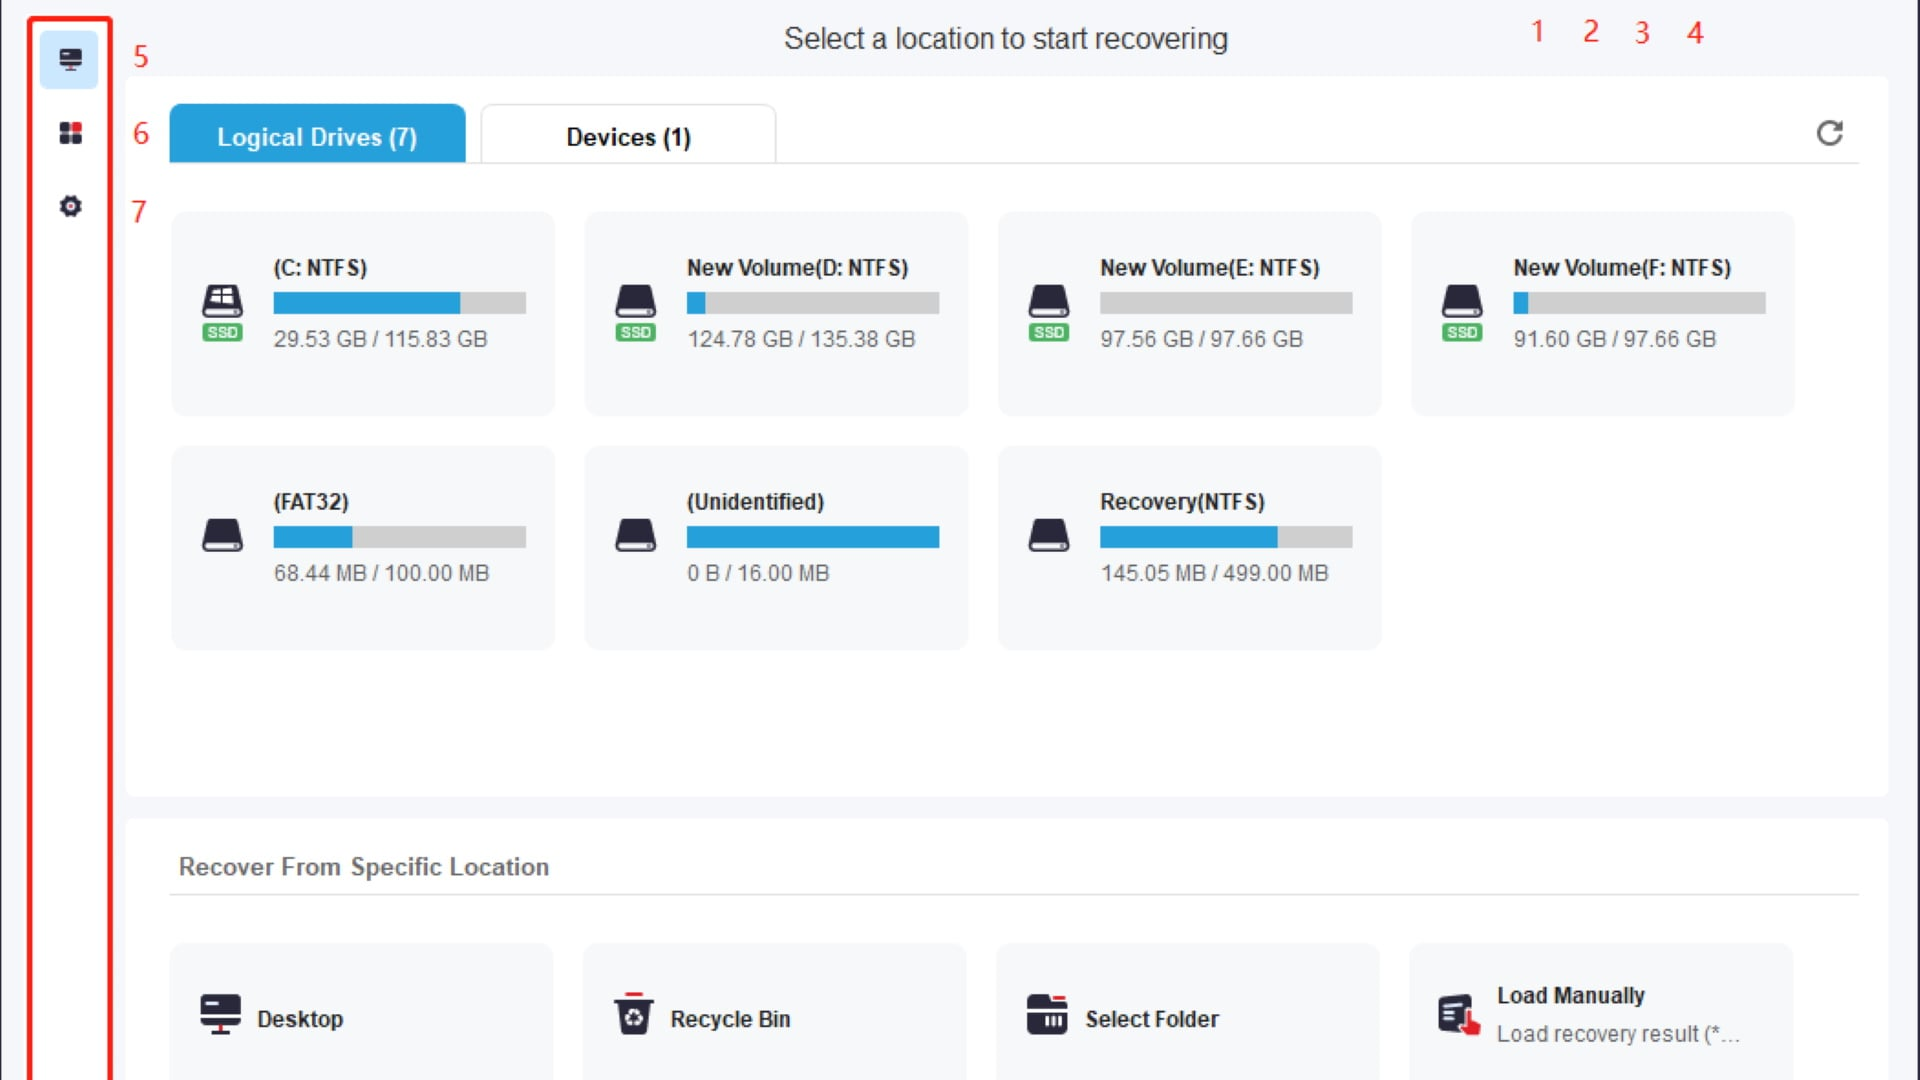Open the settings gear in the sidebar
The image size is (1920, 1080).
coord(70,206)
